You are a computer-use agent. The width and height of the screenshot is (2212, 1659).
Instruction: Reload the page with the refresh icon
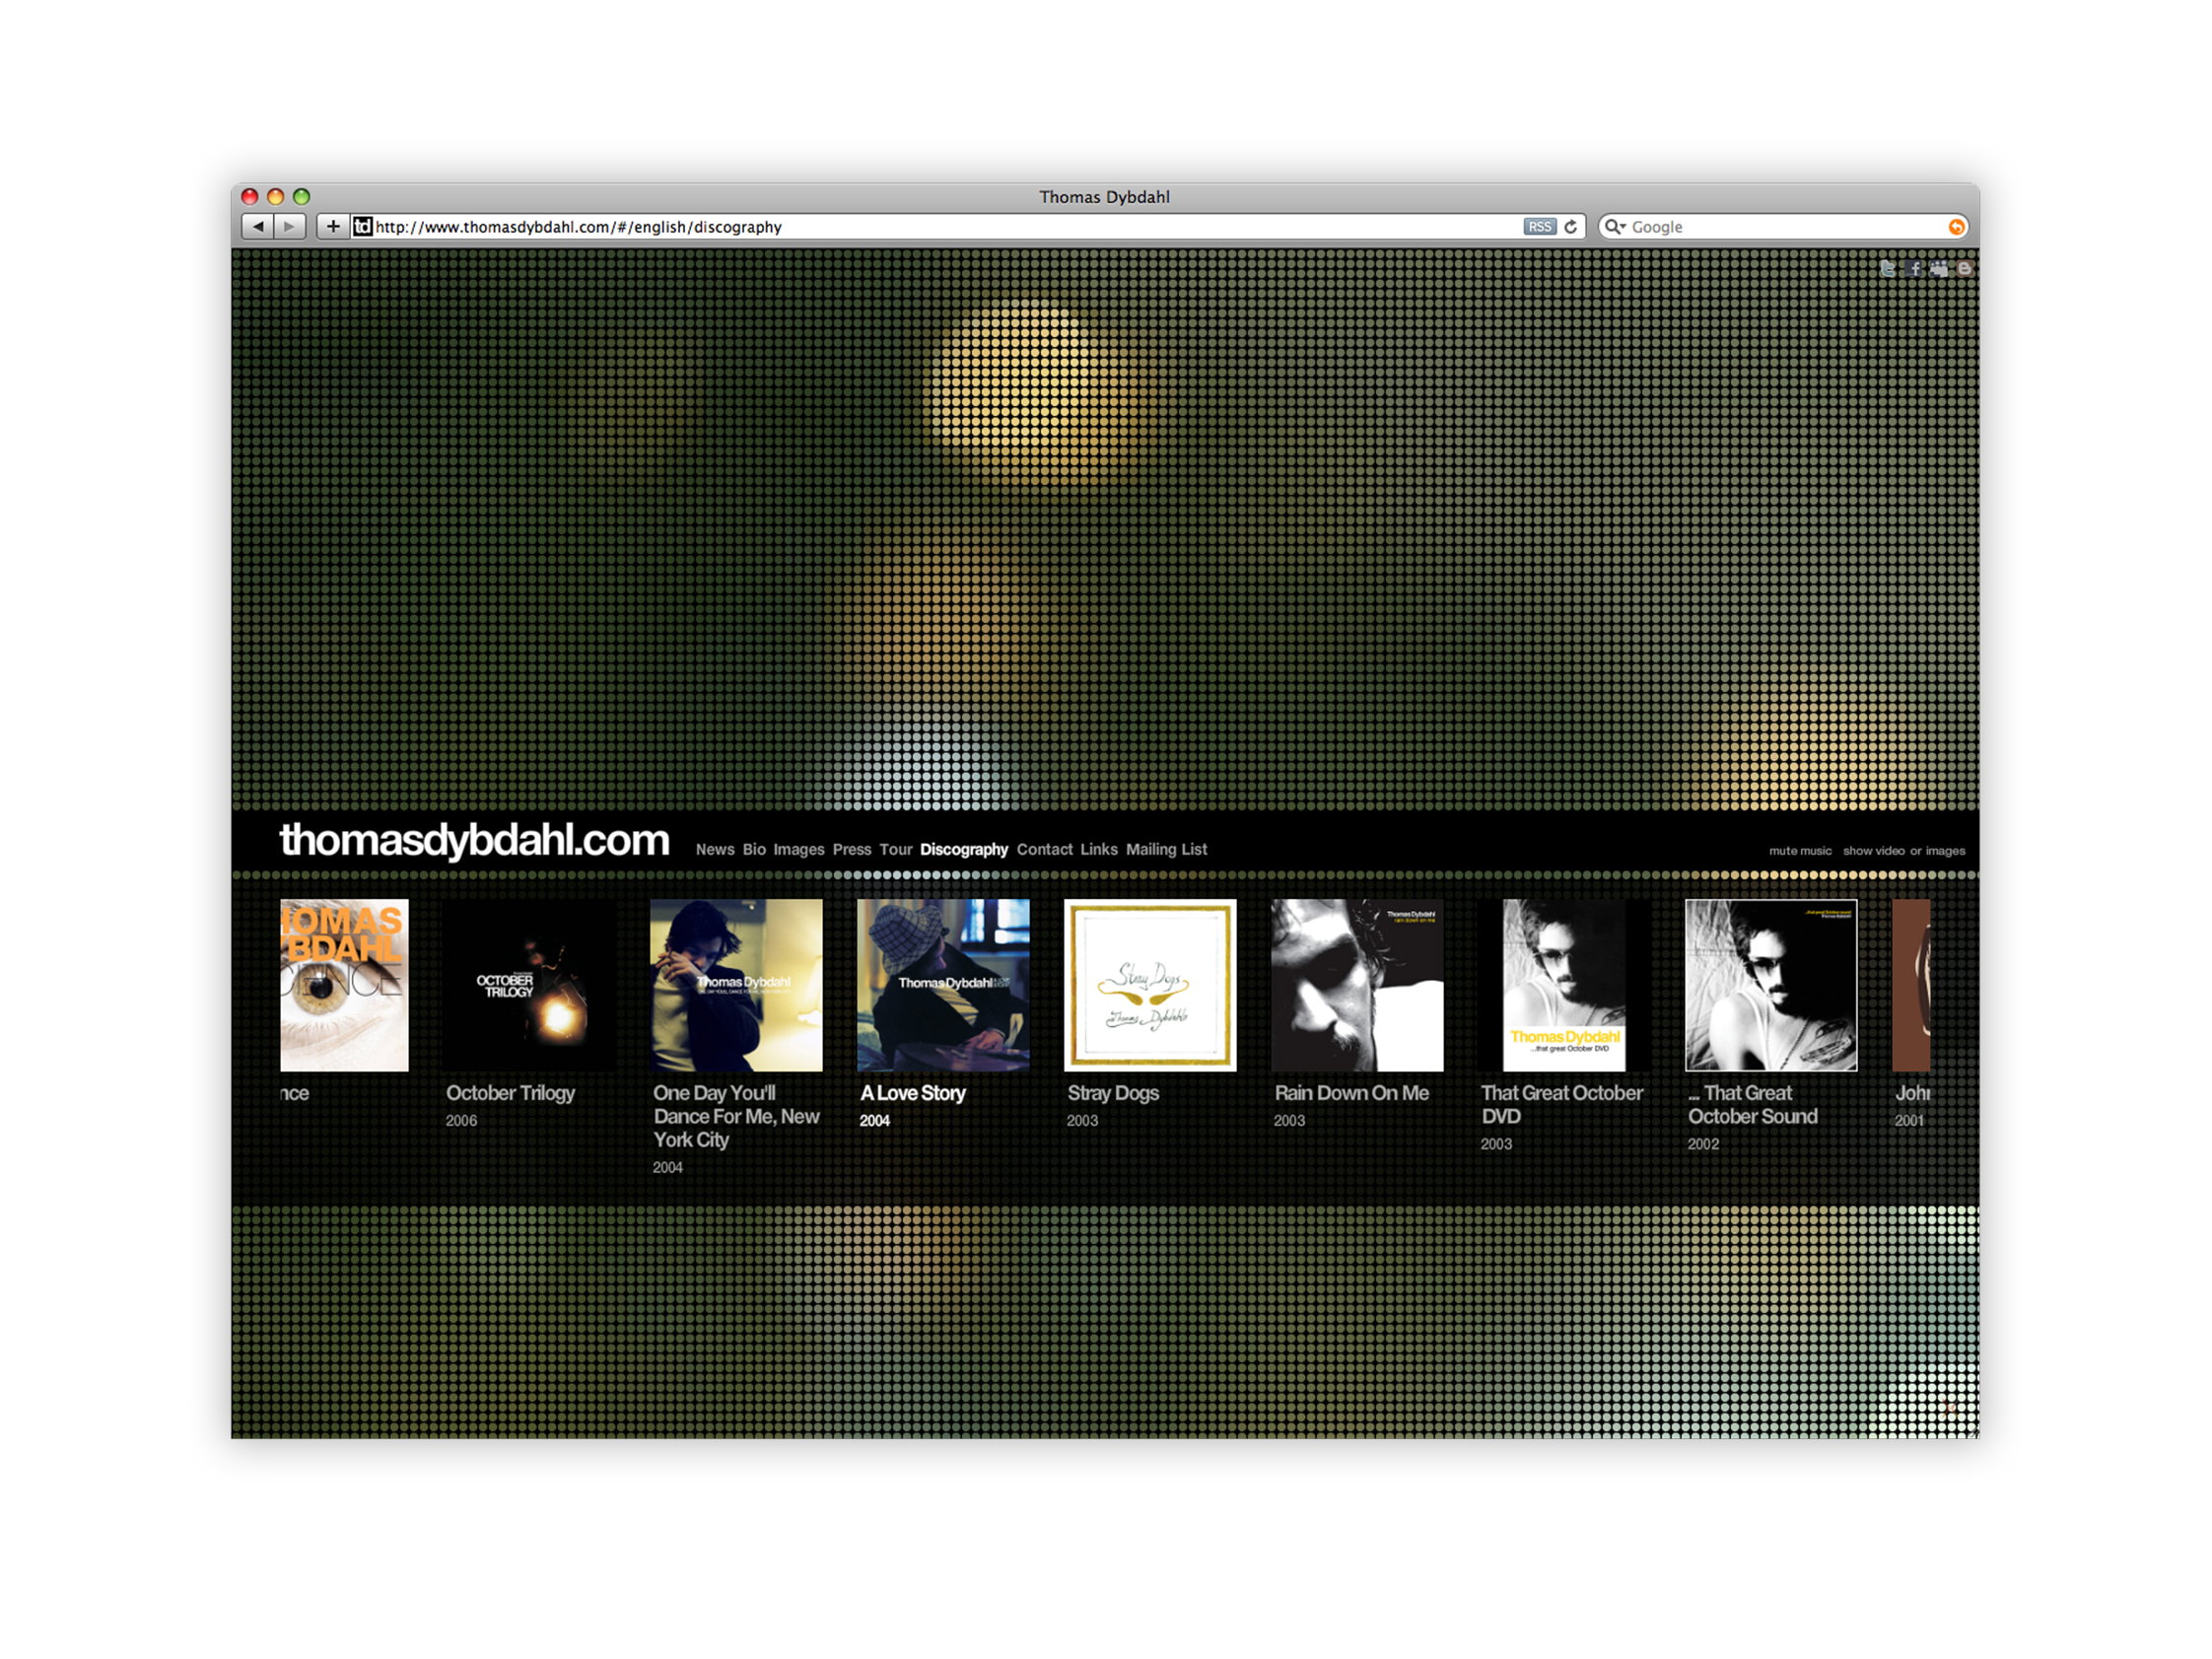coord(1571,227)
